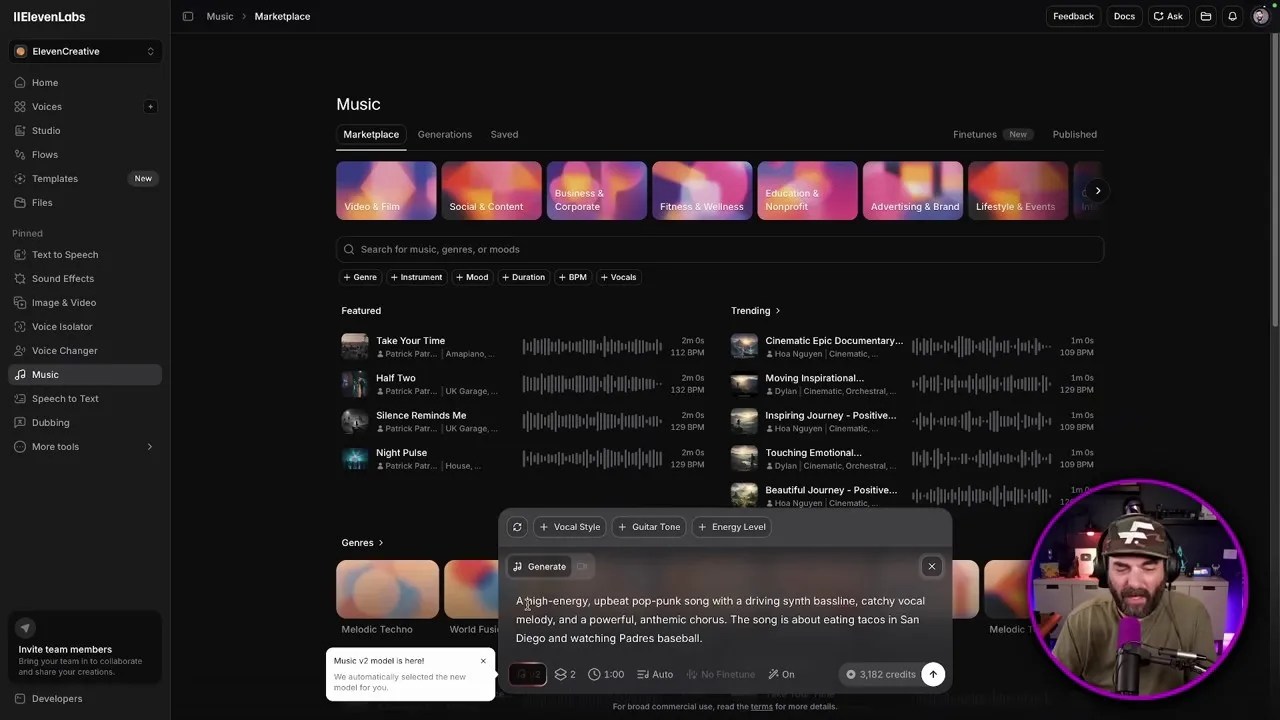1280x720 pixels.
Task: Open the terms link in the footer
Action: (x=762, y=707)
